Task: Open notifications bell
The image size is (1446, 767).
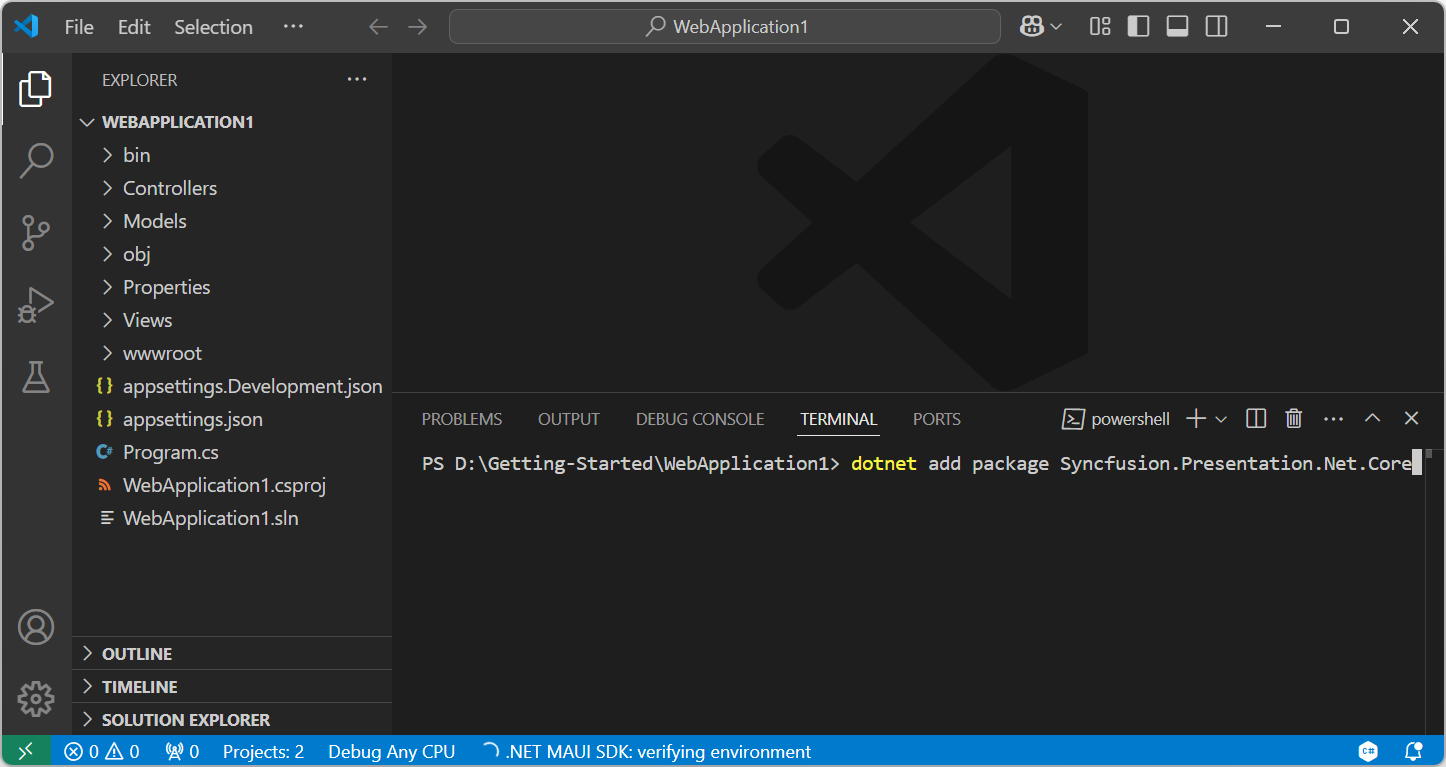Action: (1414, 751)
